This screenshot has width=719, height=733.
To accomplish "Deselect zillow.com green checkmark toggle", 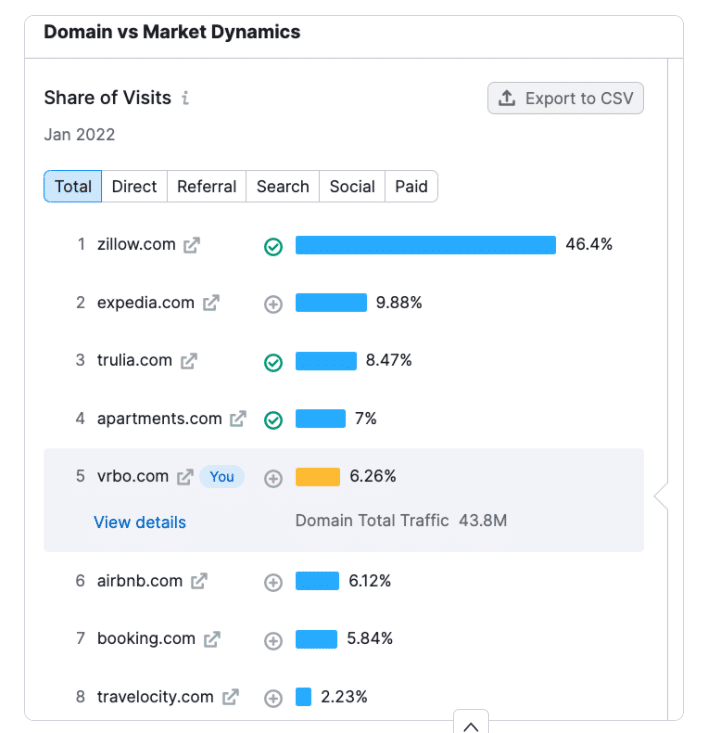I will point(273,247).
